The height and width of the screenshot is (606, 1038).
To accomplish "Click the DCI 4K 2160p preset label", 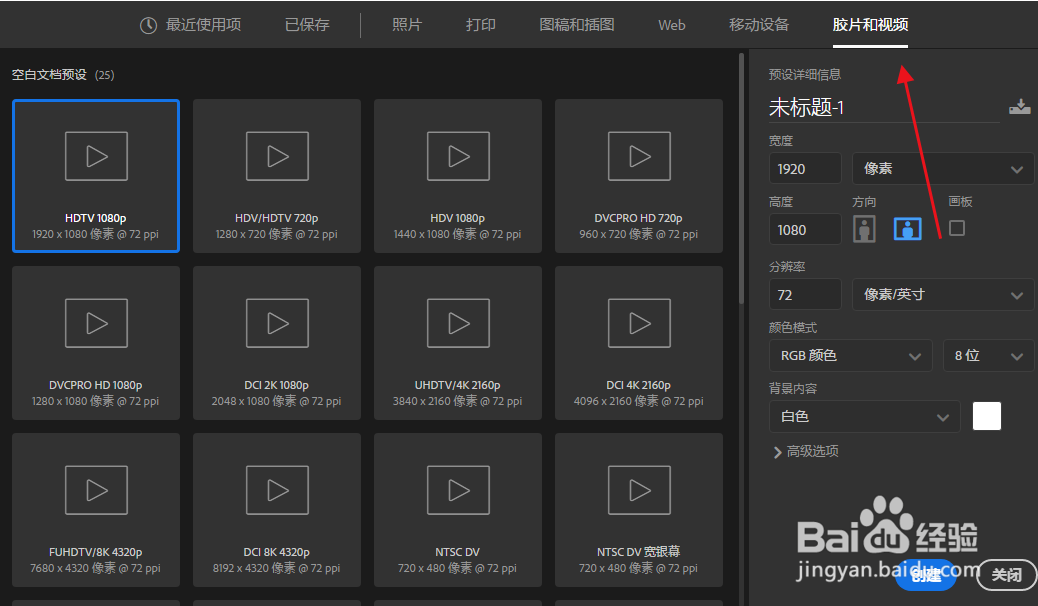I will [x=639, y=385].
